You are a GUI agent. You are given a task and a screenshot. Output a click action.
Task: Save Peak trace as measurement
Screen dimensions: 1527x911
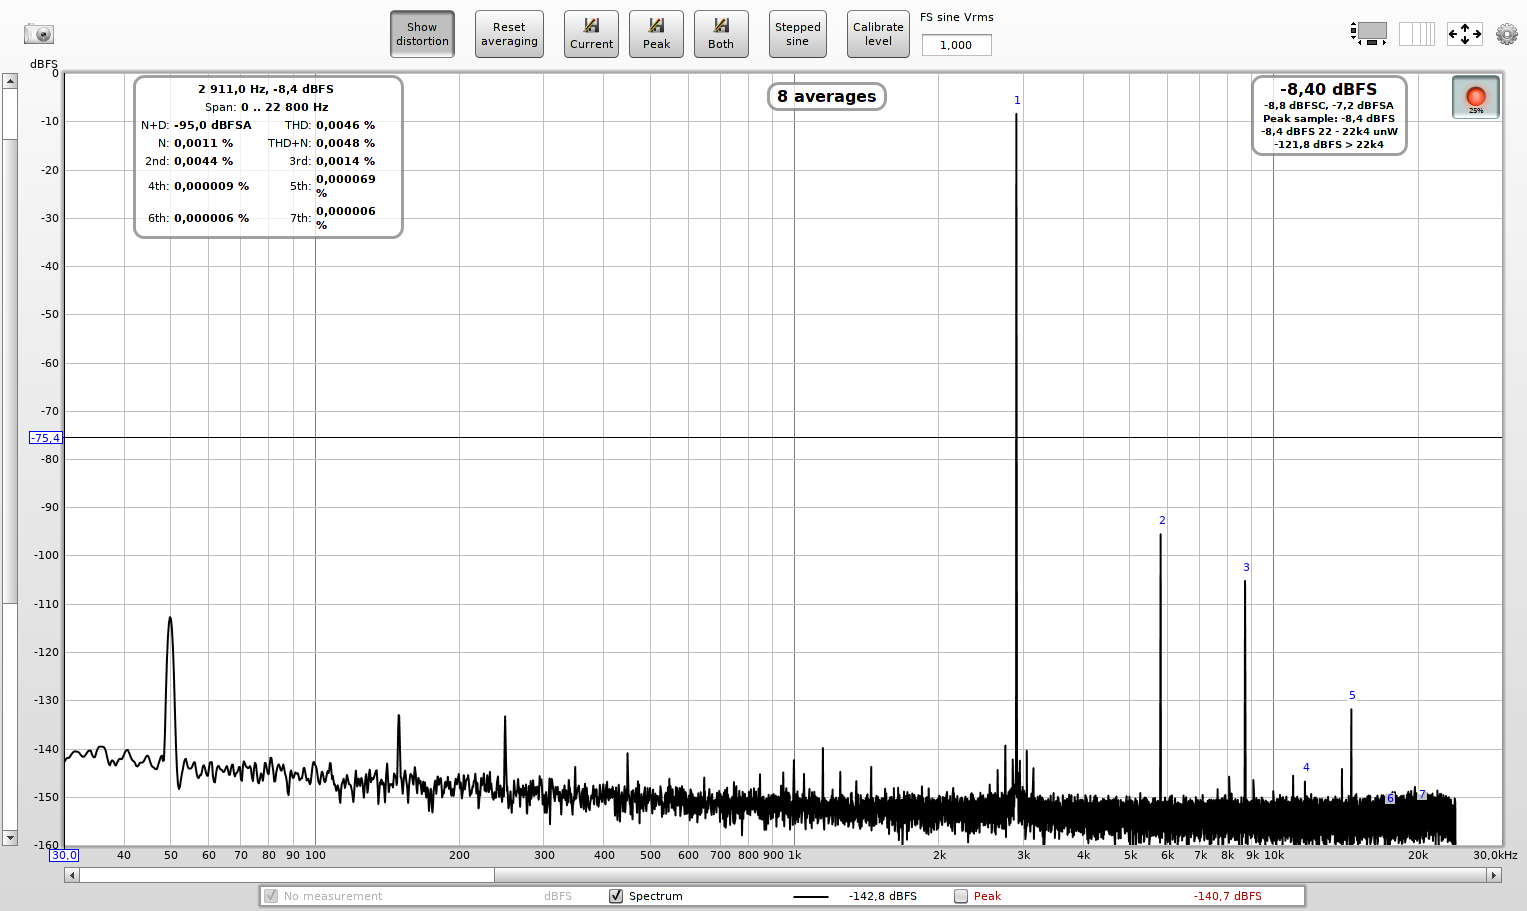[656, 34]
